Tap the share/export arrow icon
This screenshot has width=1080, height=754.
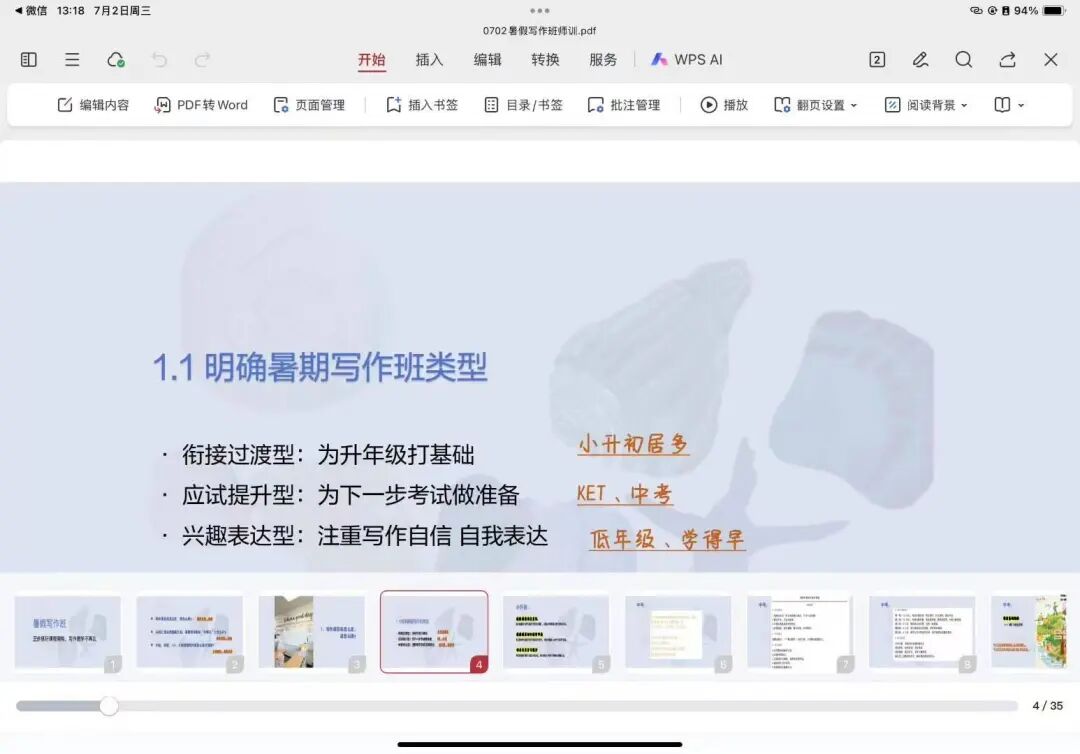click(x=1007, y=59)
